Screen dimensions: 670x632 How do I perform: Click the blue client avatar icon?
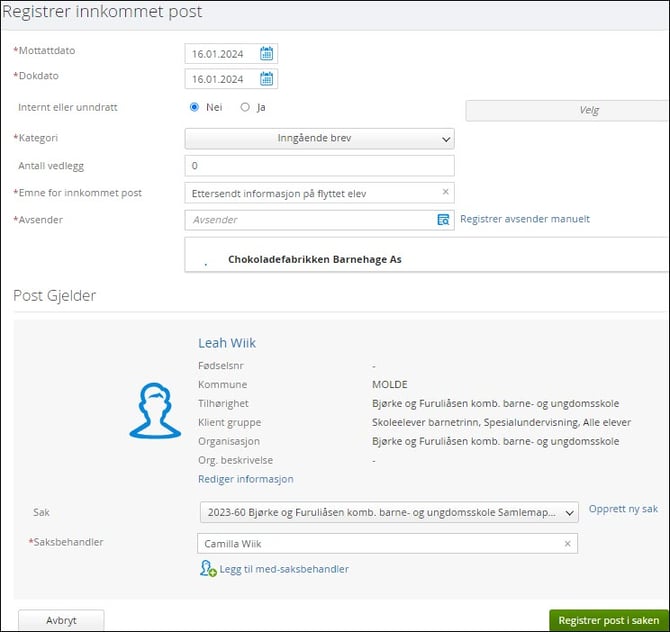click(x=155, y=410)
